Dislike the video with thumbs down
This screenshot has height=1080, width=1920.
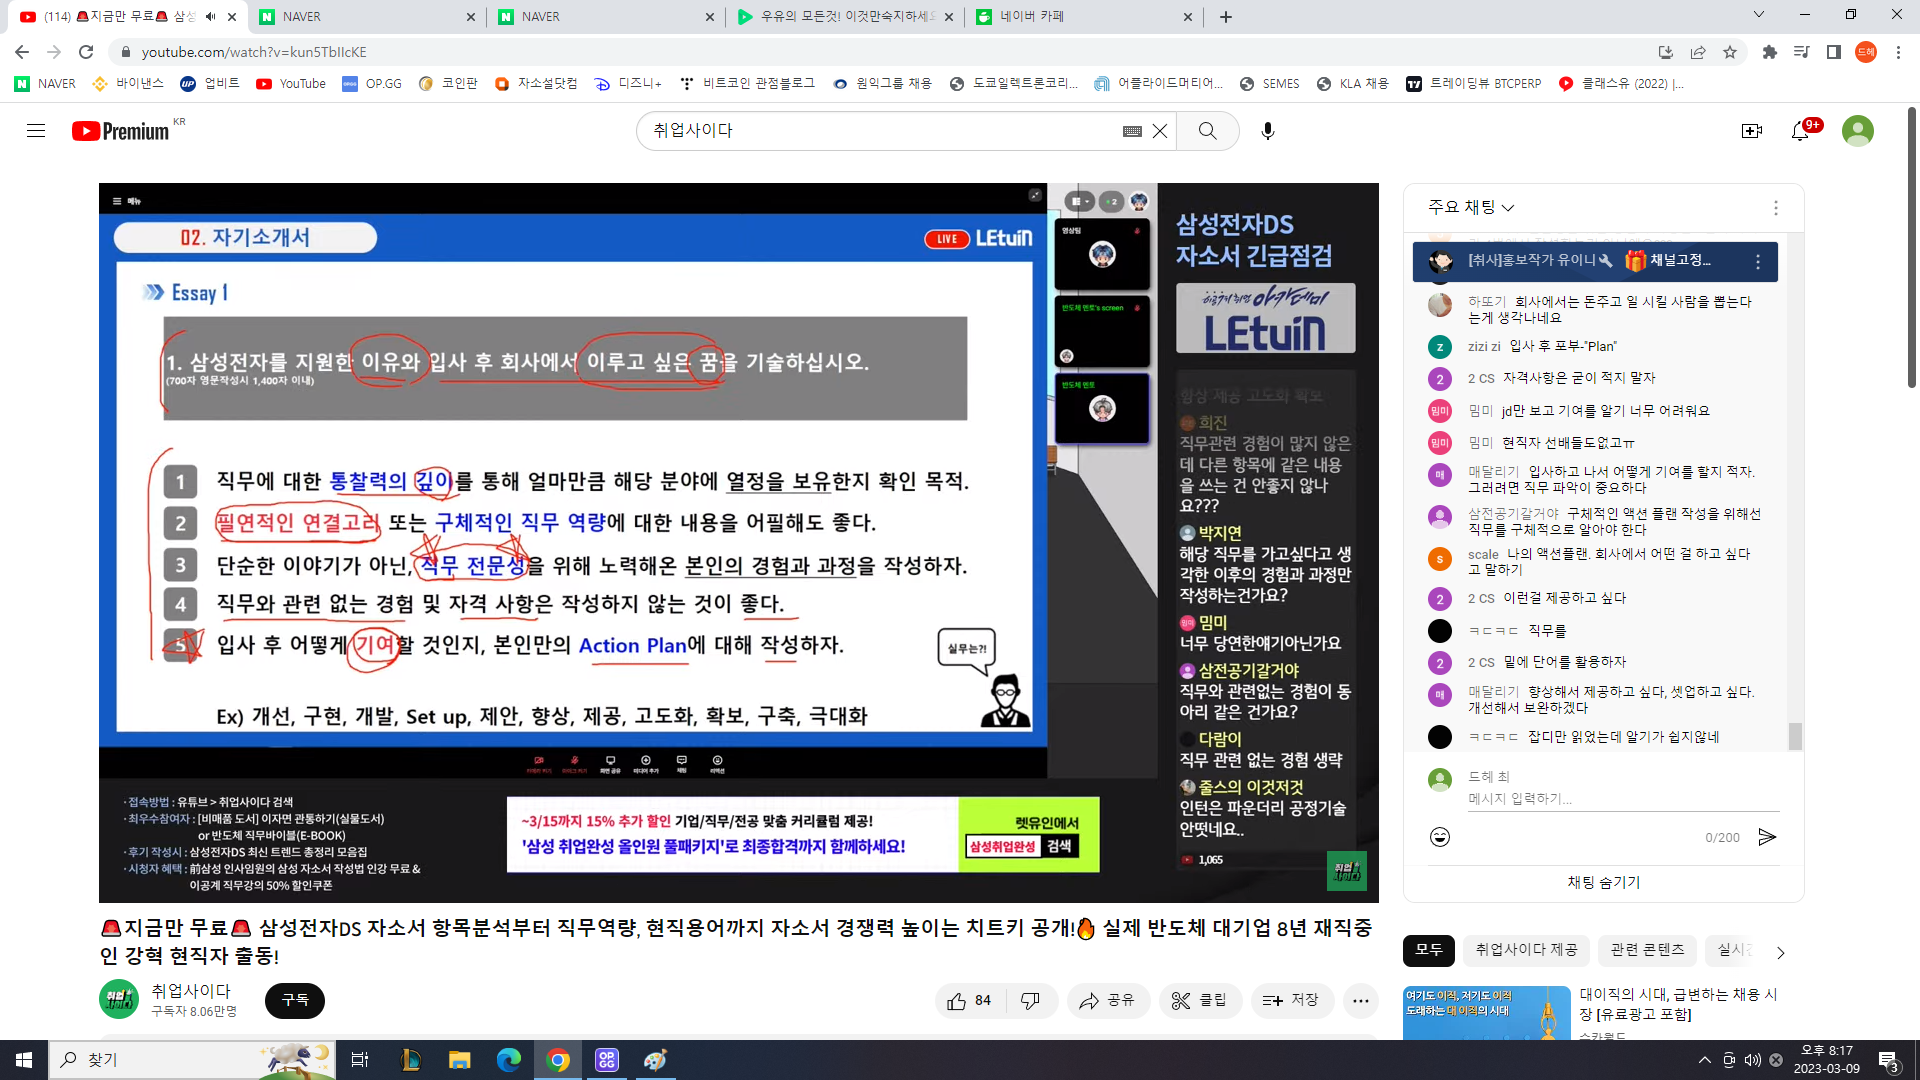[1030, 1000]
